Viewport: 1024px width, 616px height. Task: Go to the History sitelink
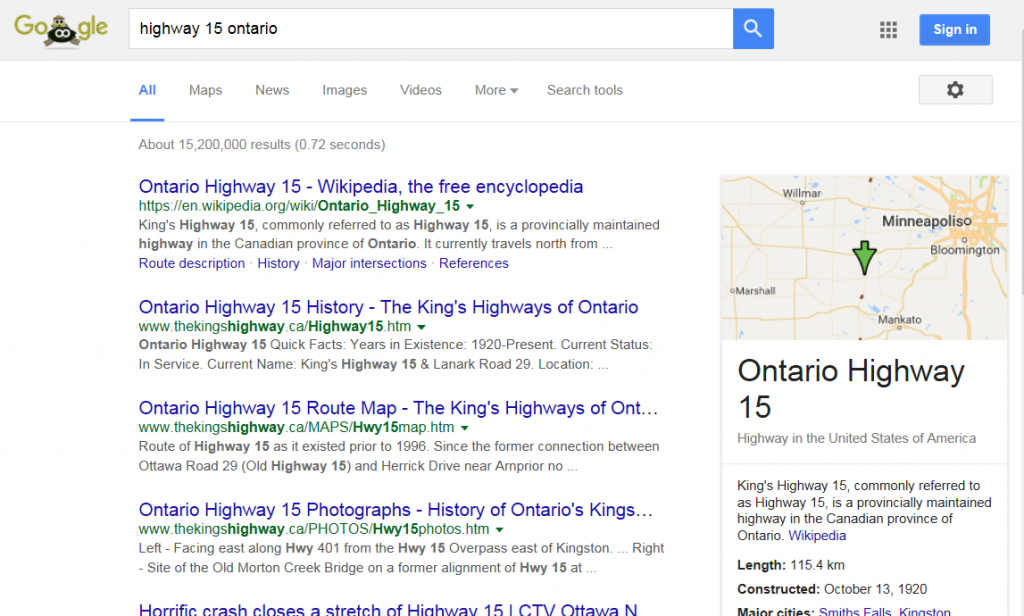[x=278, y=263]
